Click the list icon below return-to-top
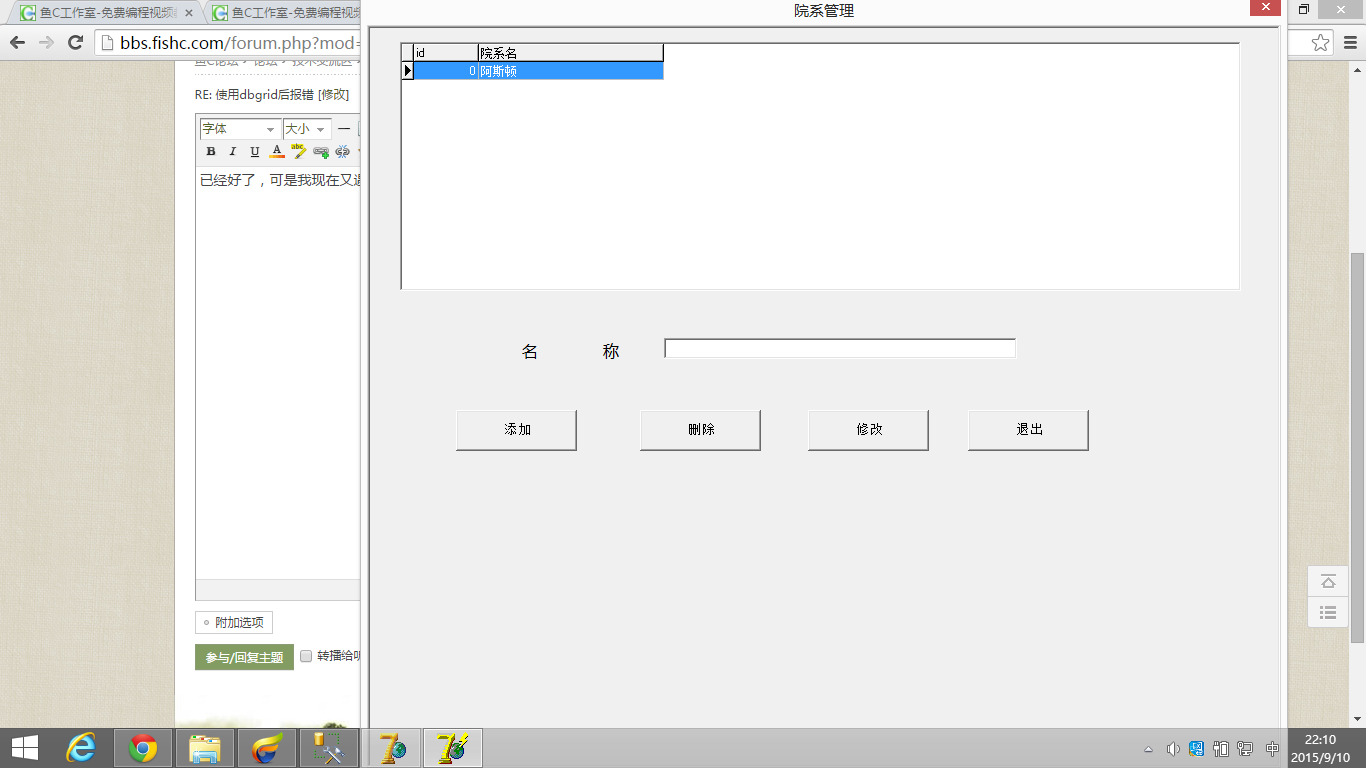This screenshot has height=768, width=1366. 1328,612
